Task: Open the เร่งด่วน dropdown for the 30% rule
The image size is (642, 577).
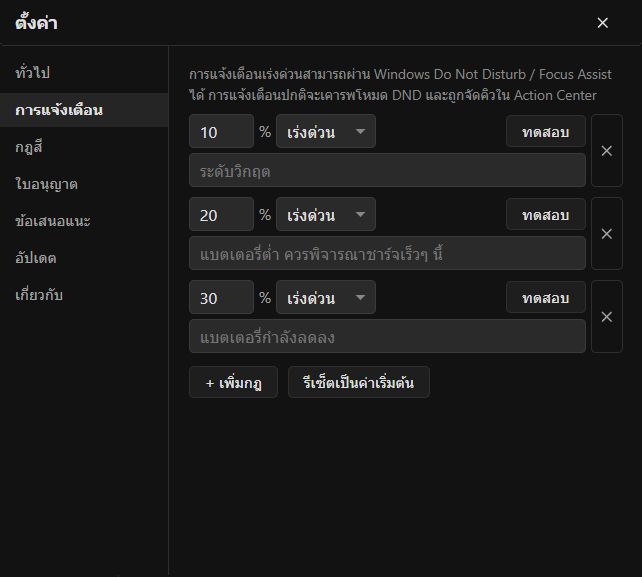Action: 326,297
